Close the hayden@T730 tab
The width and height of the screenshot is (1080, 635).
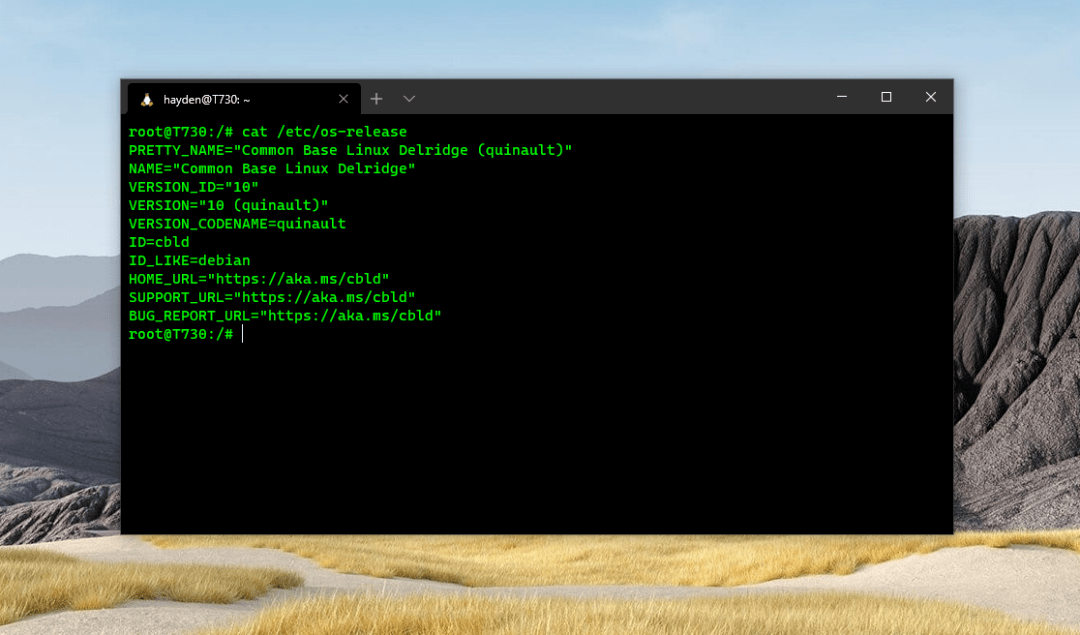(343, 99)
